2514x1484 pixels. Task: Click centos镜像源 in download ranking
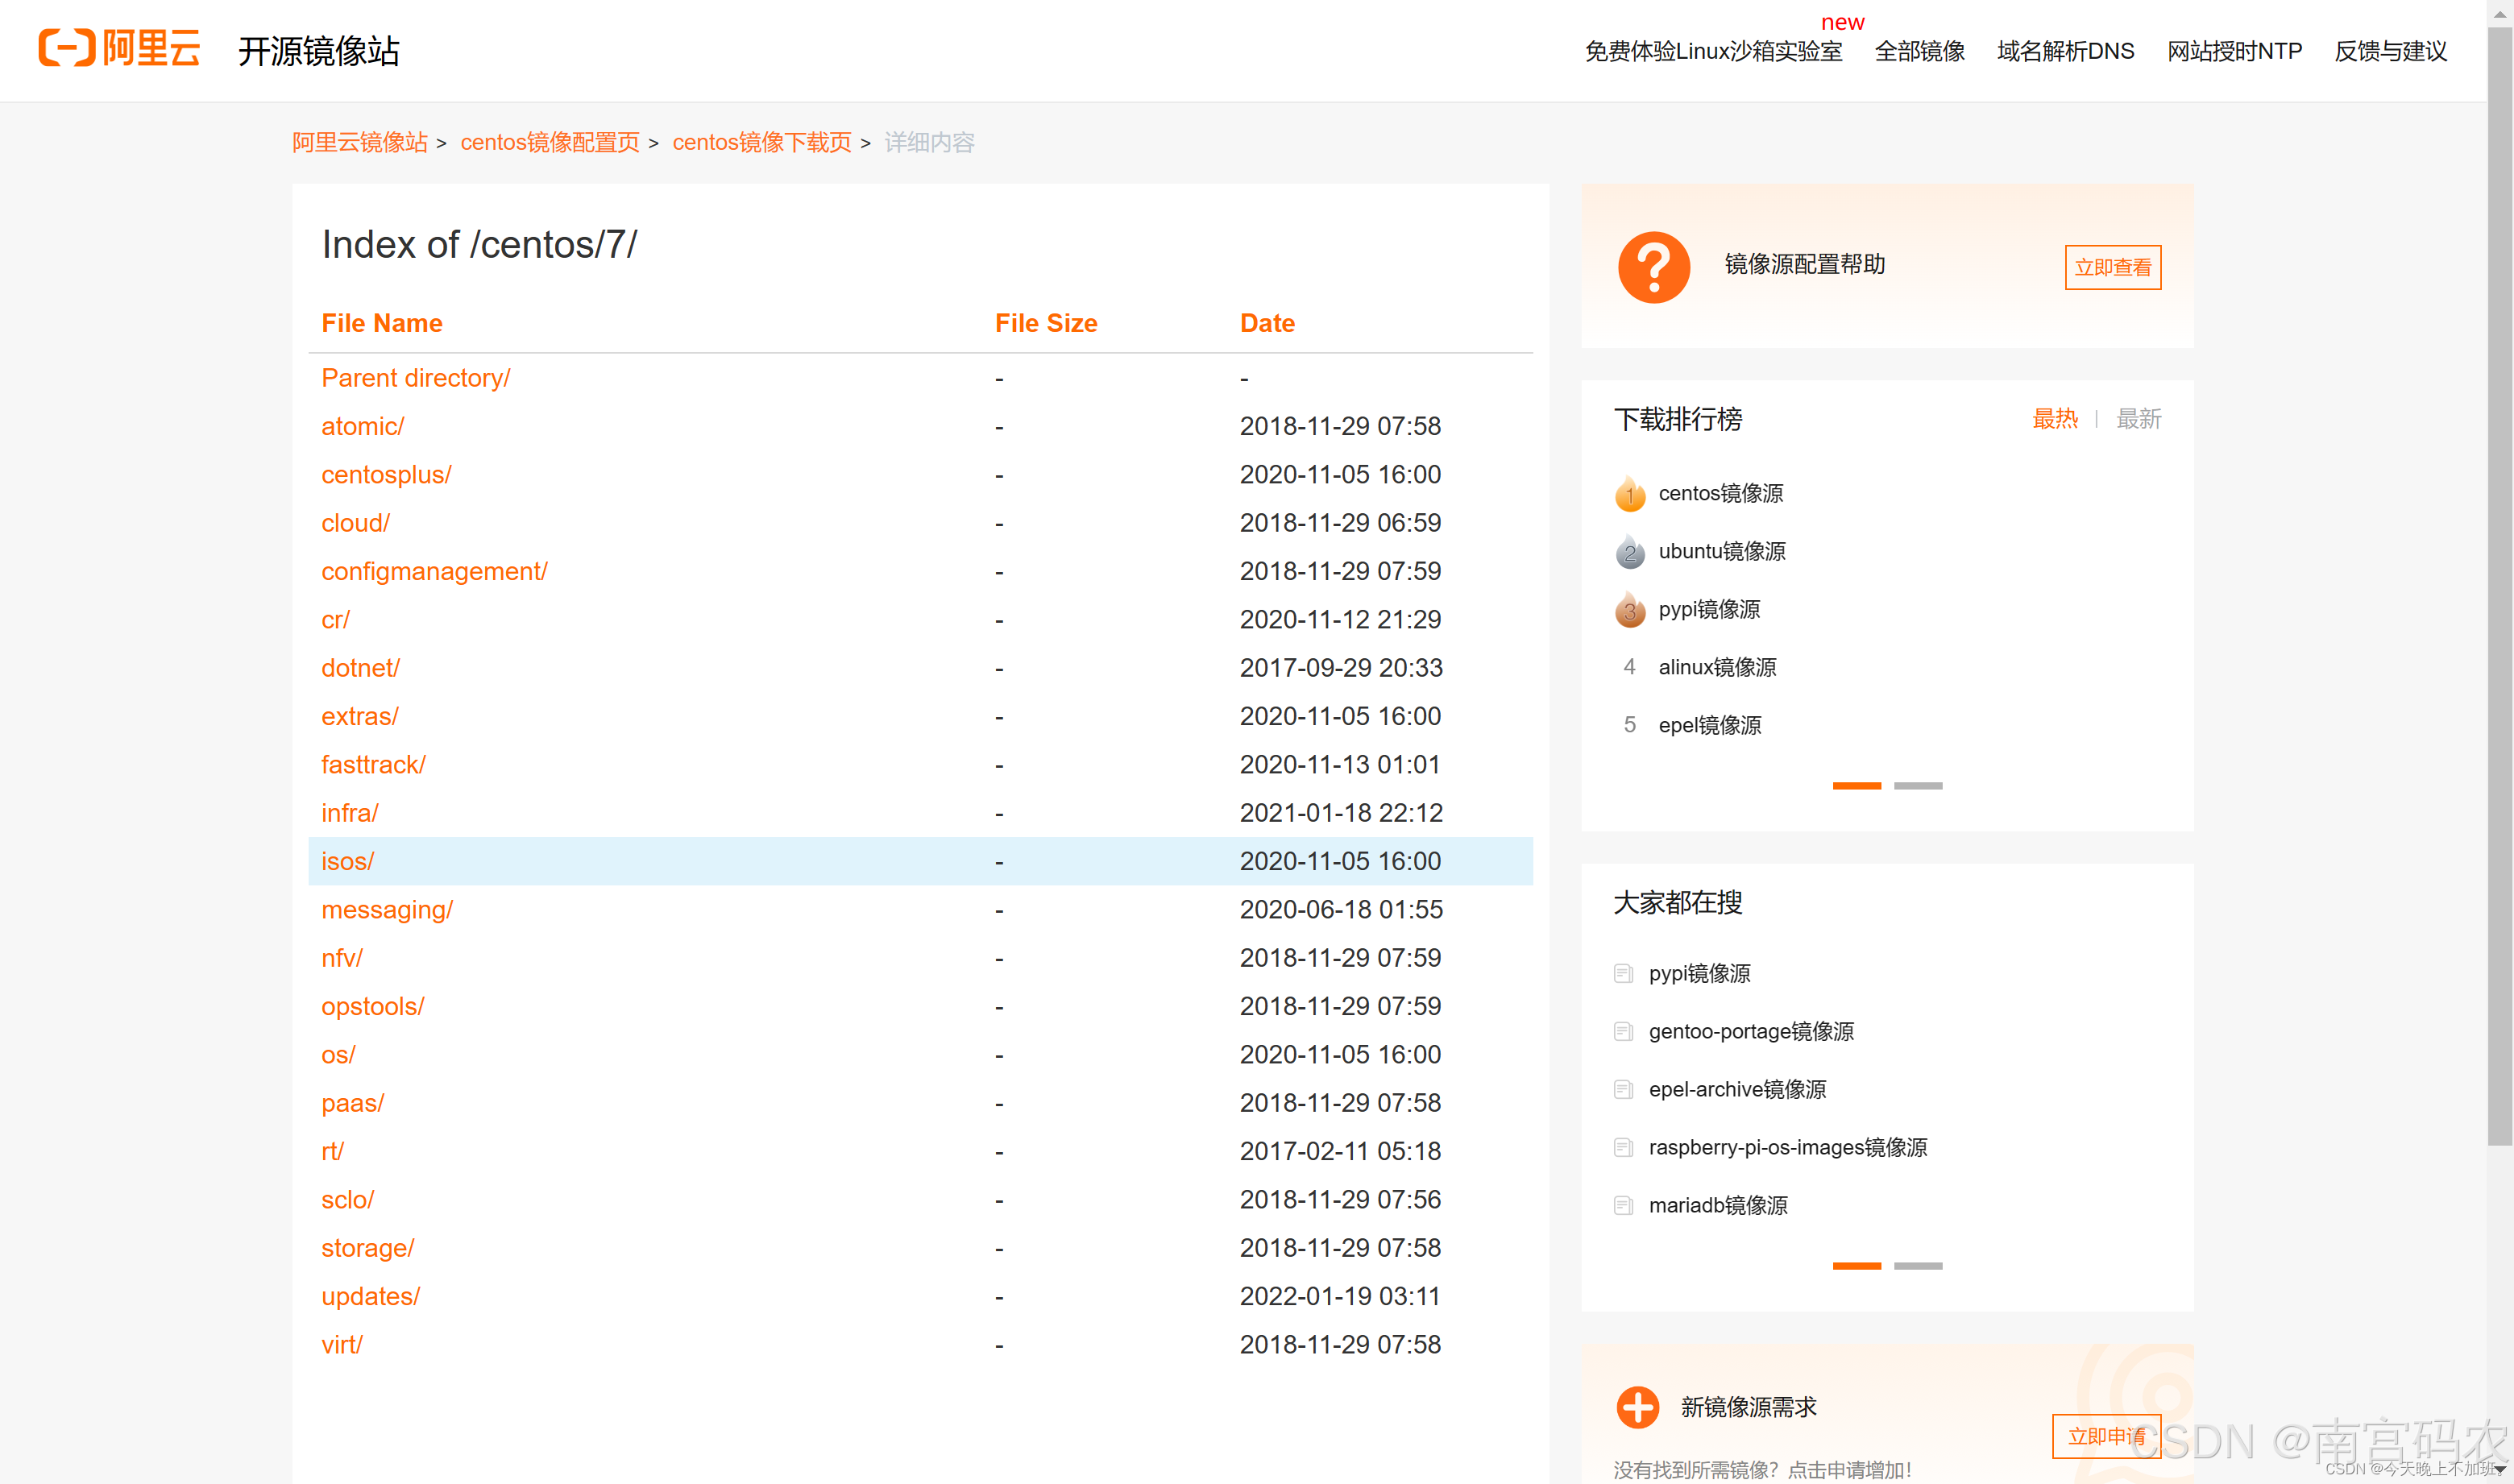1720,493
